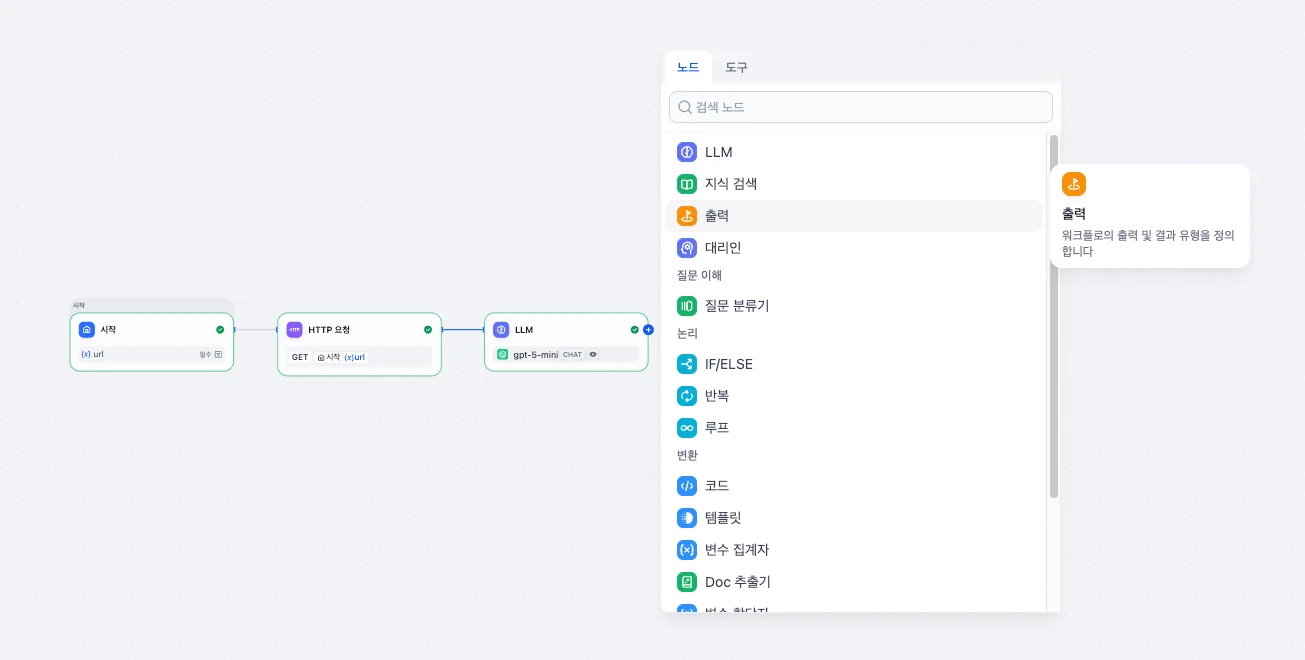Image resolution: width=1305 pixels, height=660 pixels.
Task: Select the Doc 추출기 node
Action: (x=737, y=582)
